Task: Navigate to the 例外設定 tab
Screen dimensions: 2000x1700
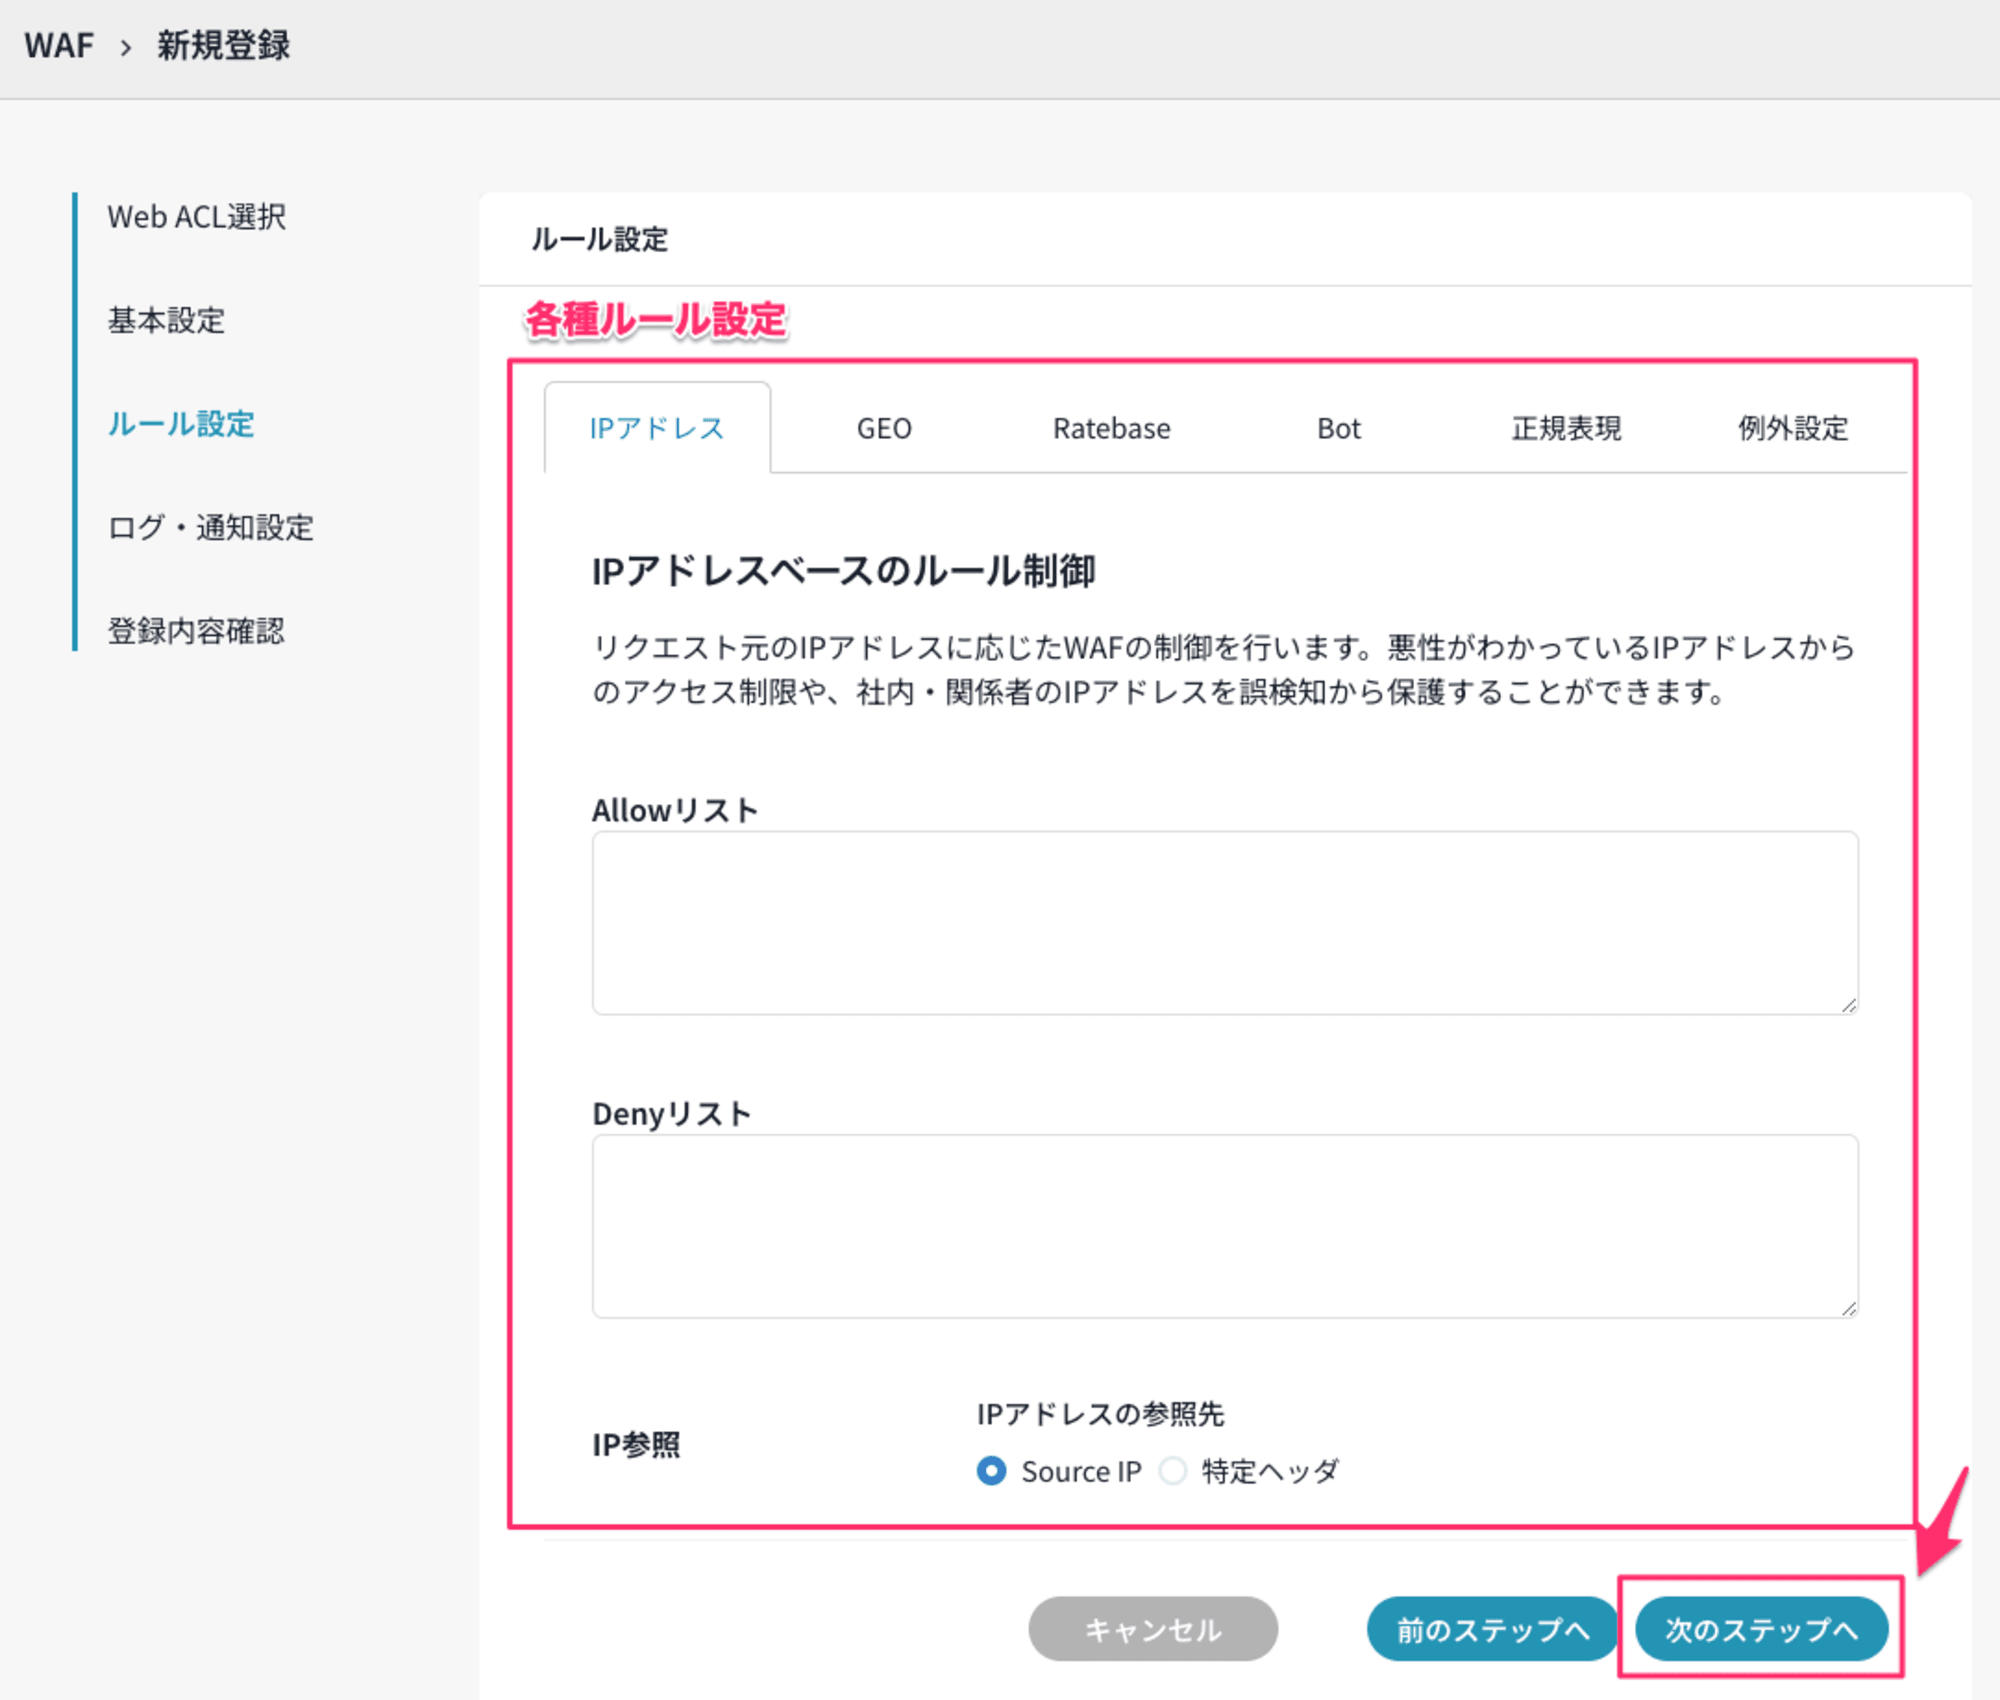Action: pyautogui.click(x=1798, y=427)
